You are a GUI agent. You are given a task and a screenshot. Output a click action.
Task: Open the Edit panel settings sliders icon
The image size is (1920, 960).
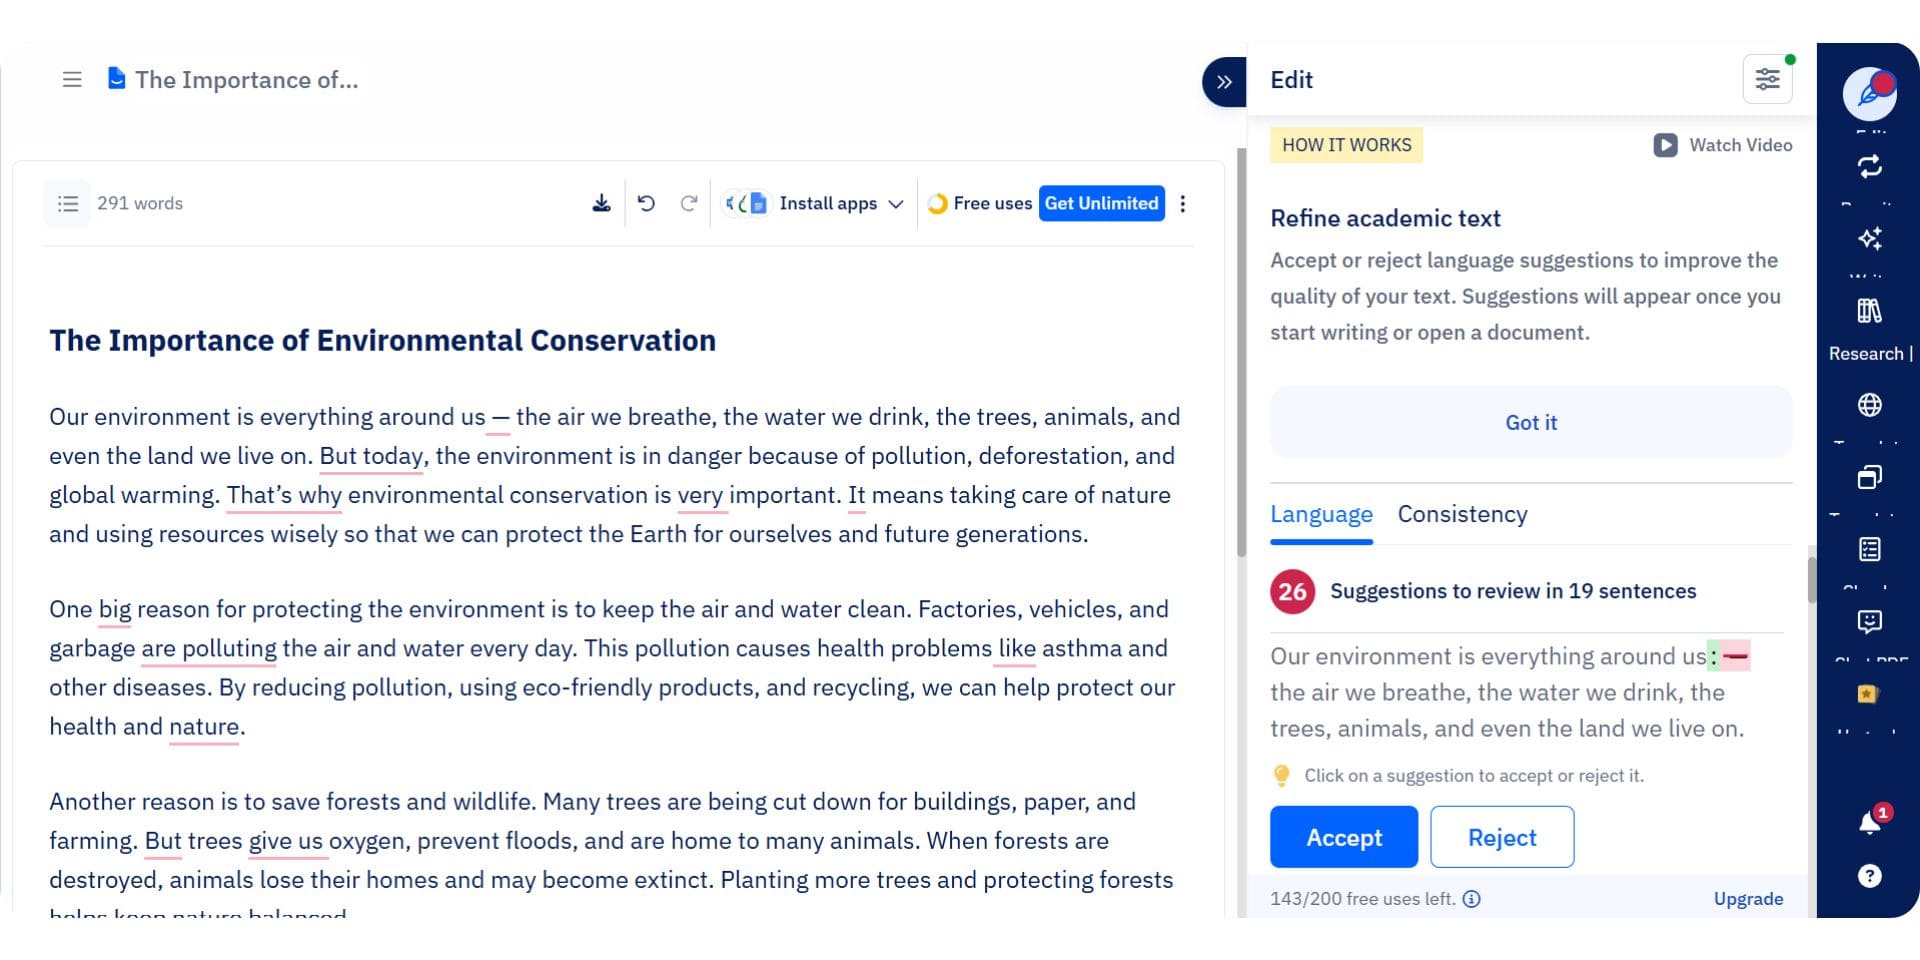[1767, 79]
